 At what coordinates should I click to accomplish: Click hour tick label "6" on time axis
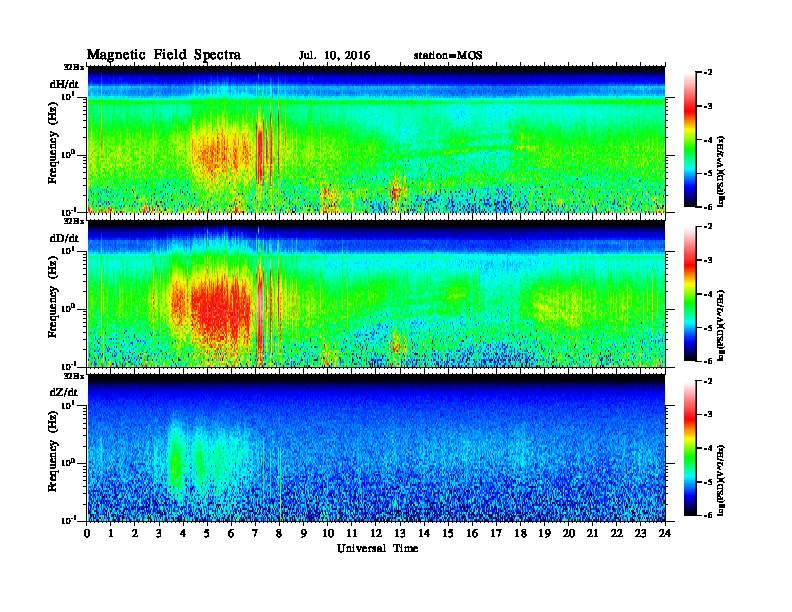pos(231,533)
